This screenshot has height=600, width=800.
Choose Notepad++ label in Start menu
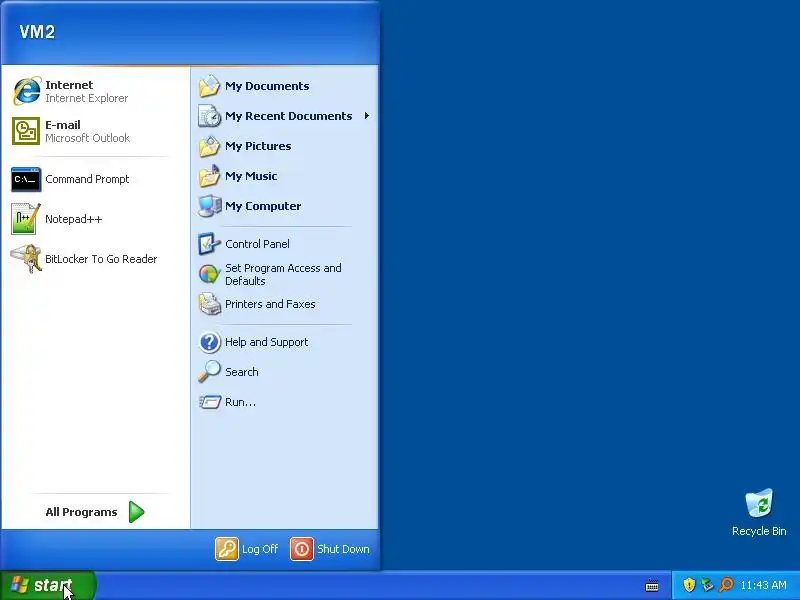point(73,219)
